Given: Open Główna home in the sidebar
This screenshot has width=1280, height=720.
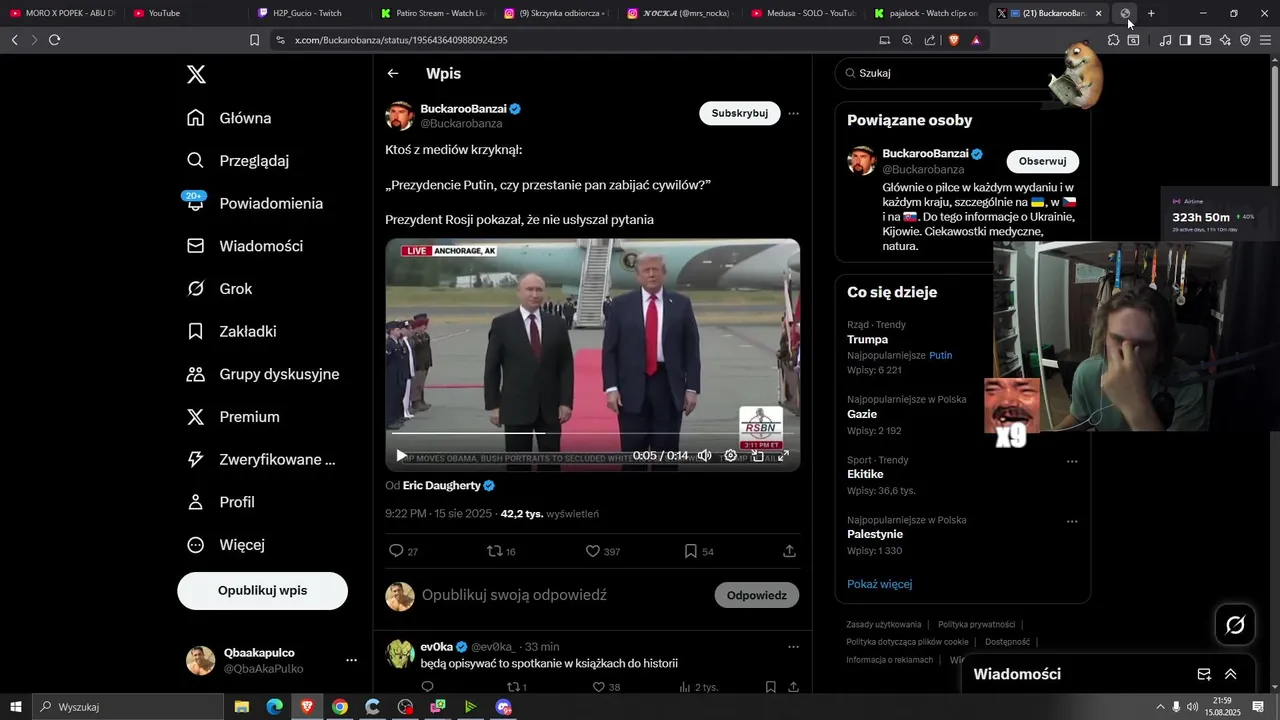Looking at the screenshot, I should tap(229, 118).
